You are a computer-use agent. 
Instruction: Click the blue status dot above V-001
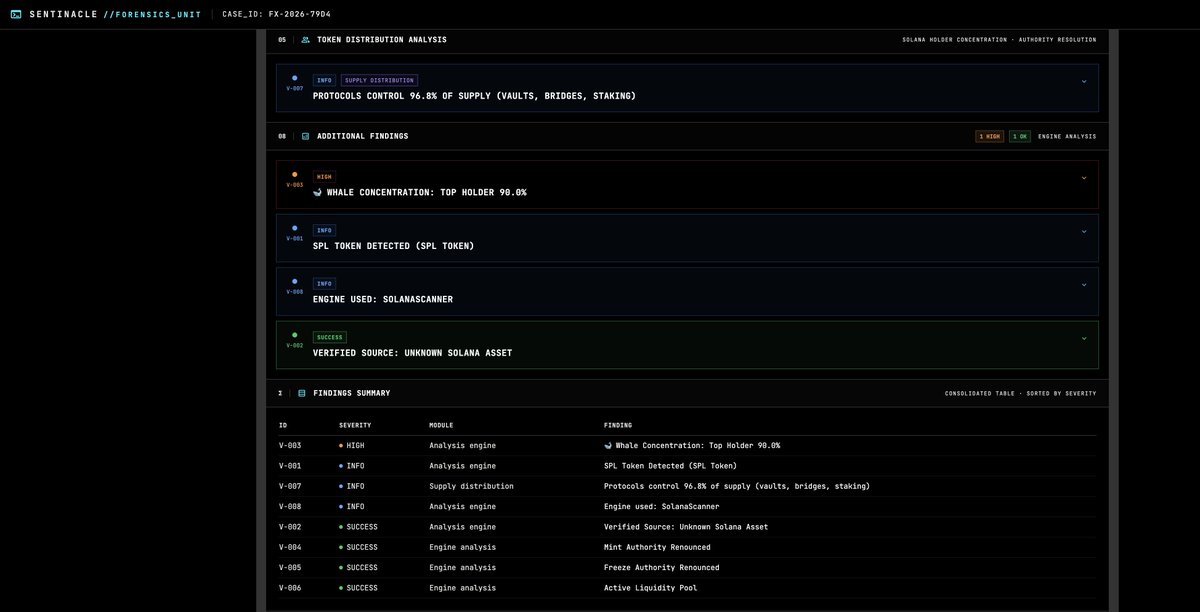click(x=294, y=228)
